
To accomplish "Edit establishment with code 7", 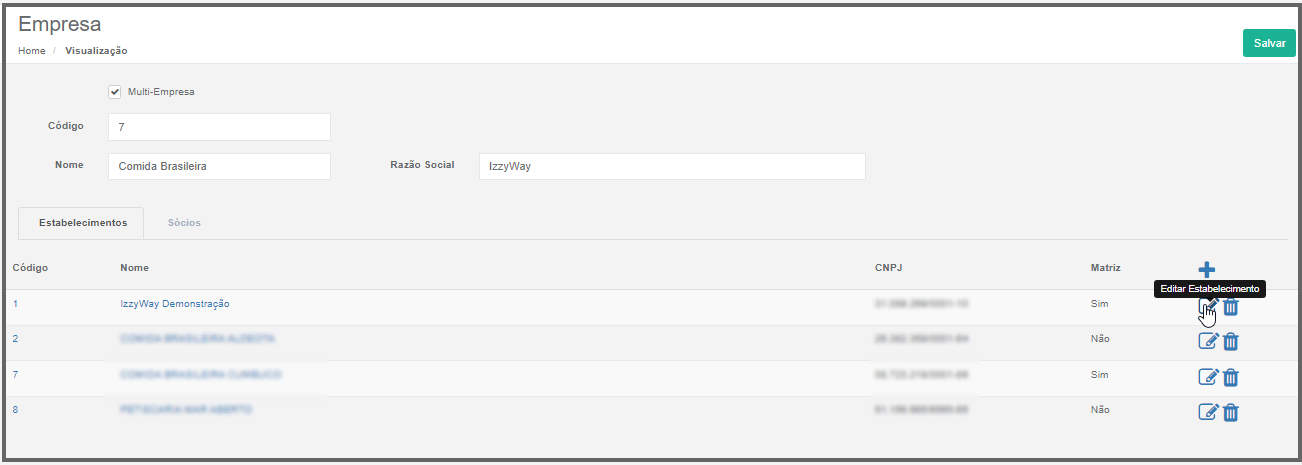I will pos(1208,376).
